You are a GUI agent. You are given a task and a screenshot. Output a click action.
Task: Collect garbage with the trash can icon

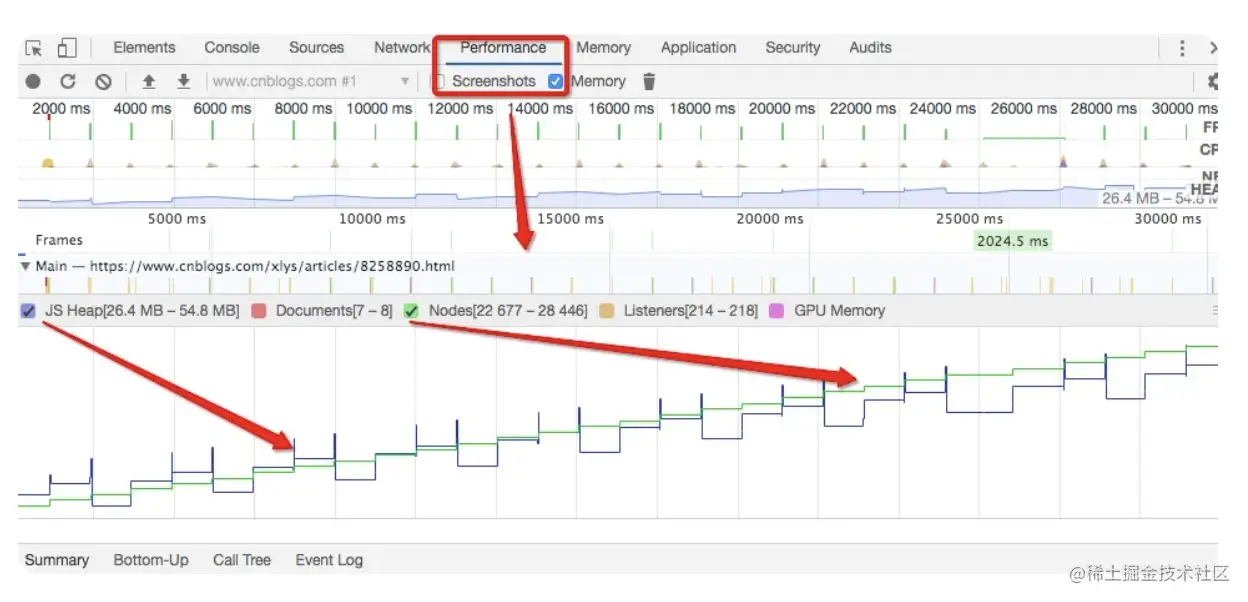pyautogui.click(x=649, y=82)
